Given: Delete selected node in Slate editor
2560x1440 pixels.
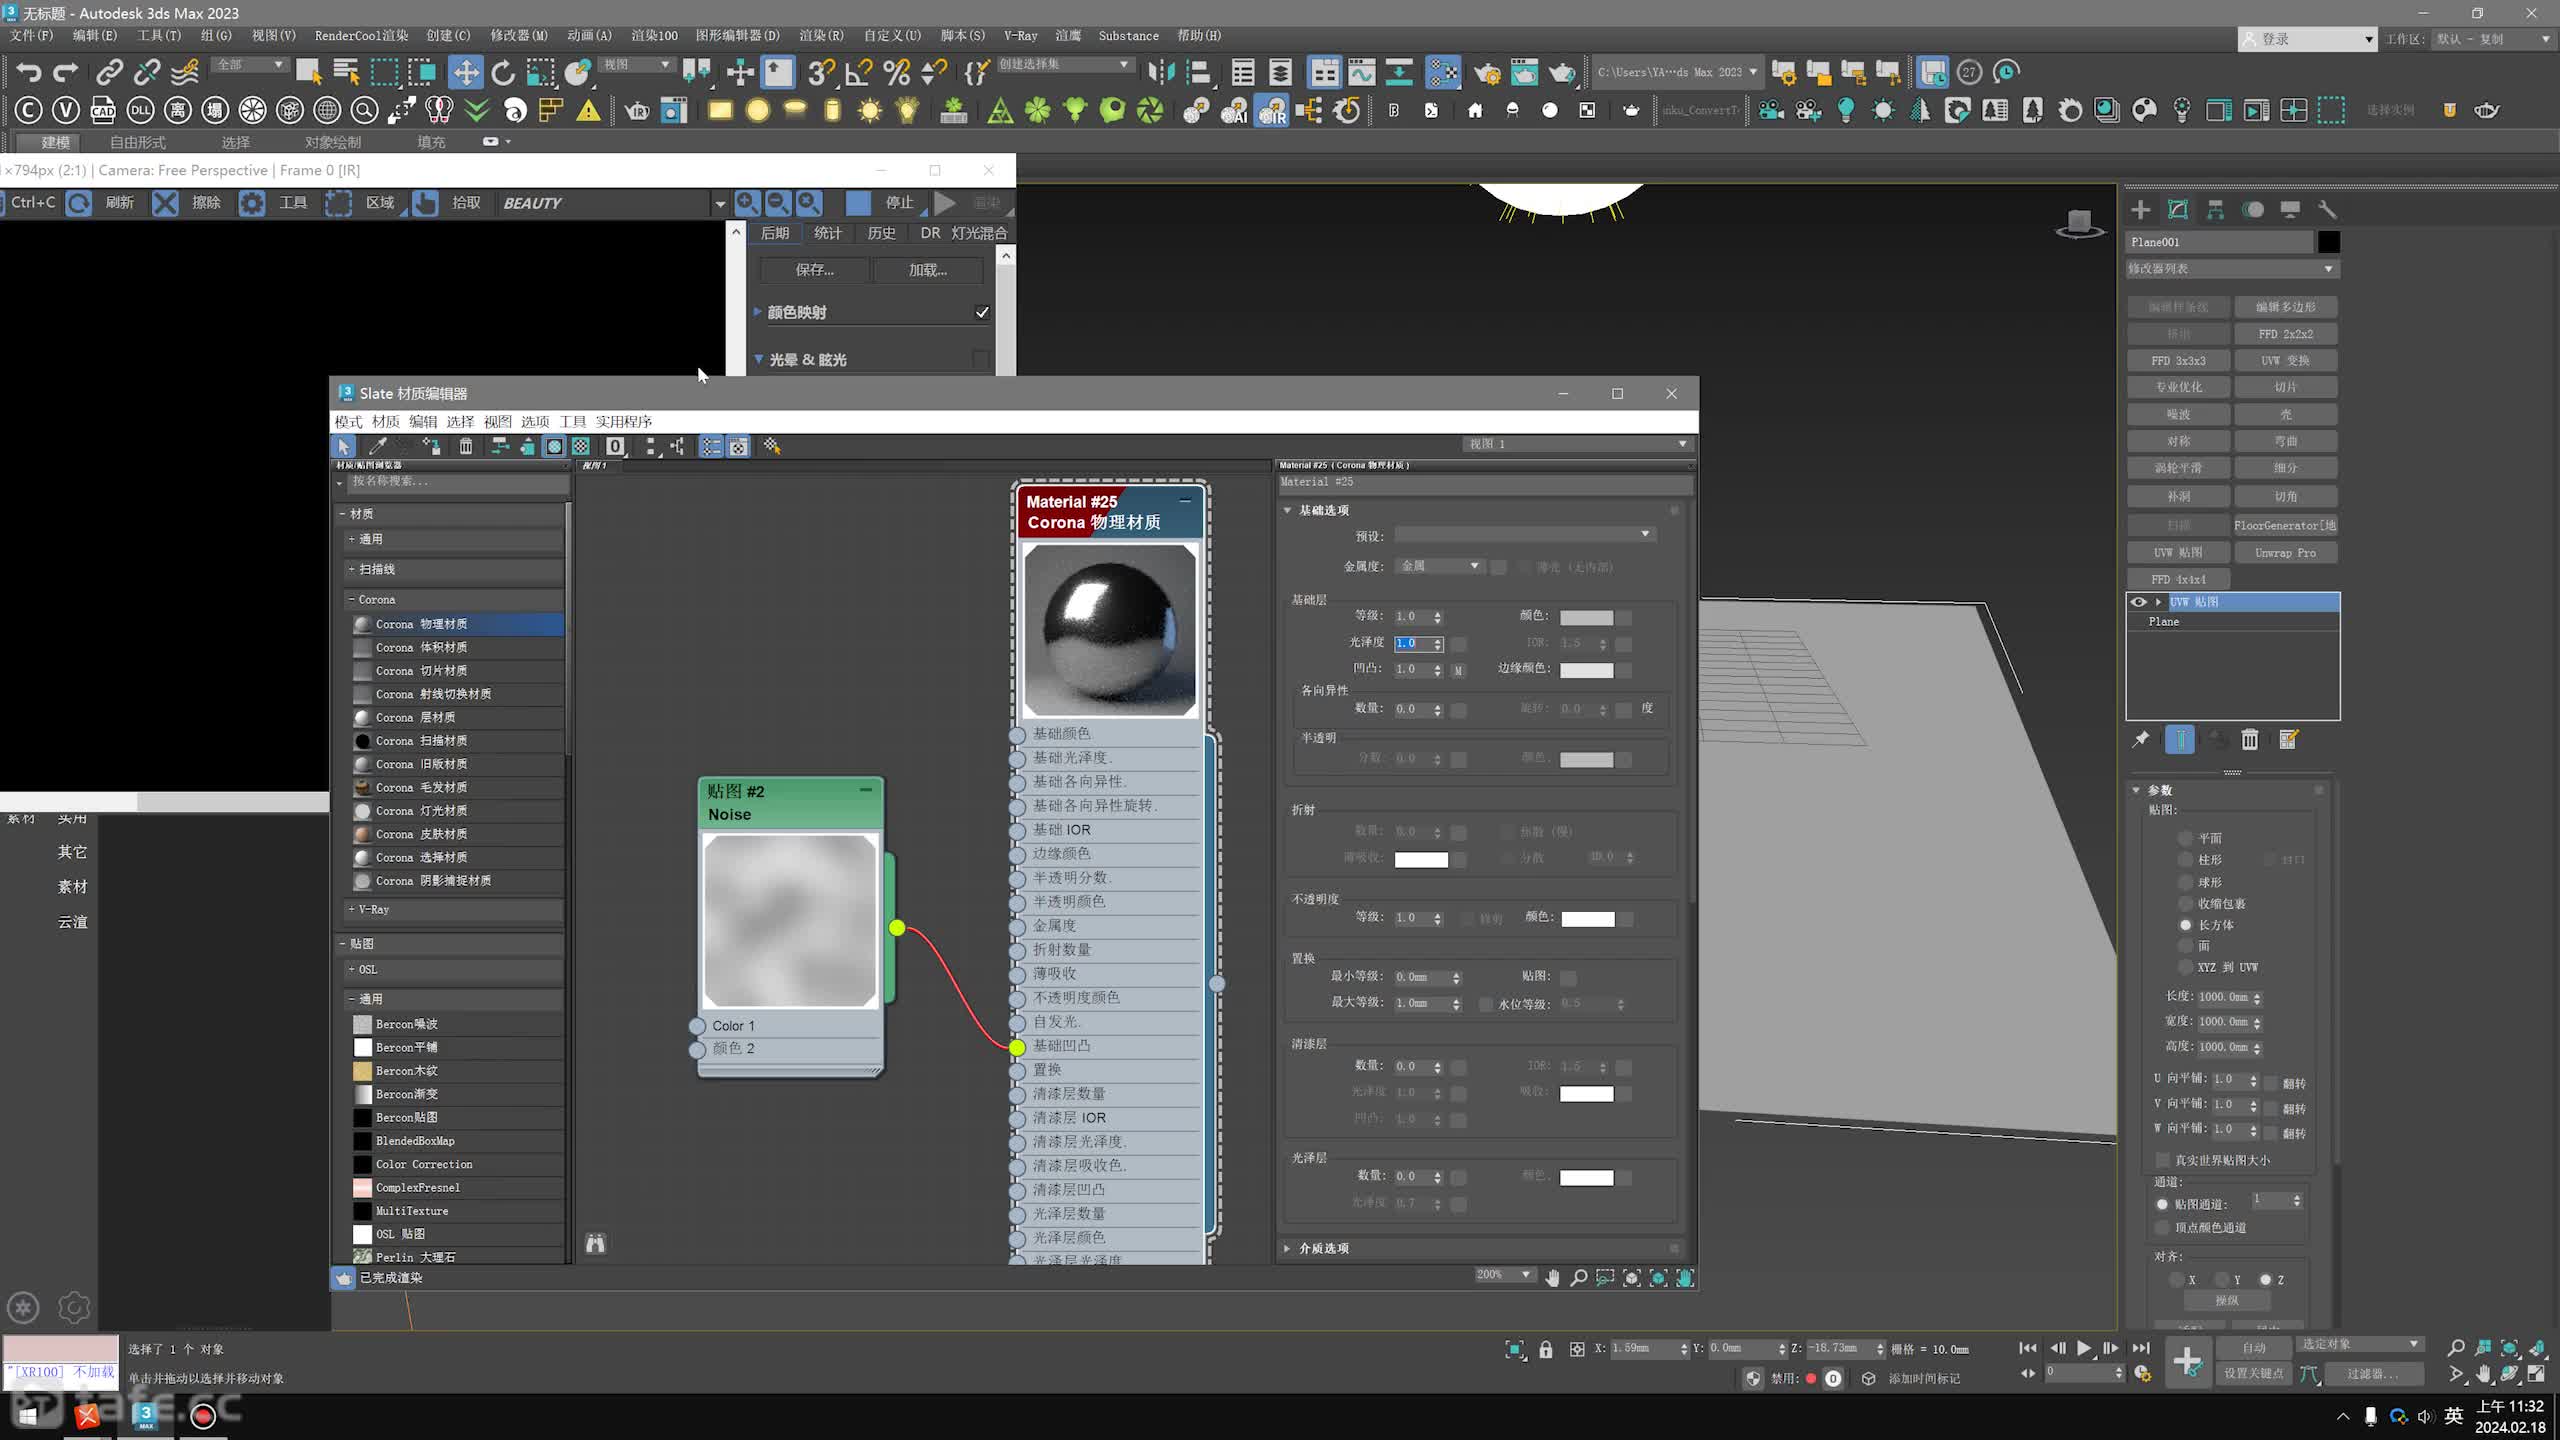Looking at the screenshot, I should 466,446.
